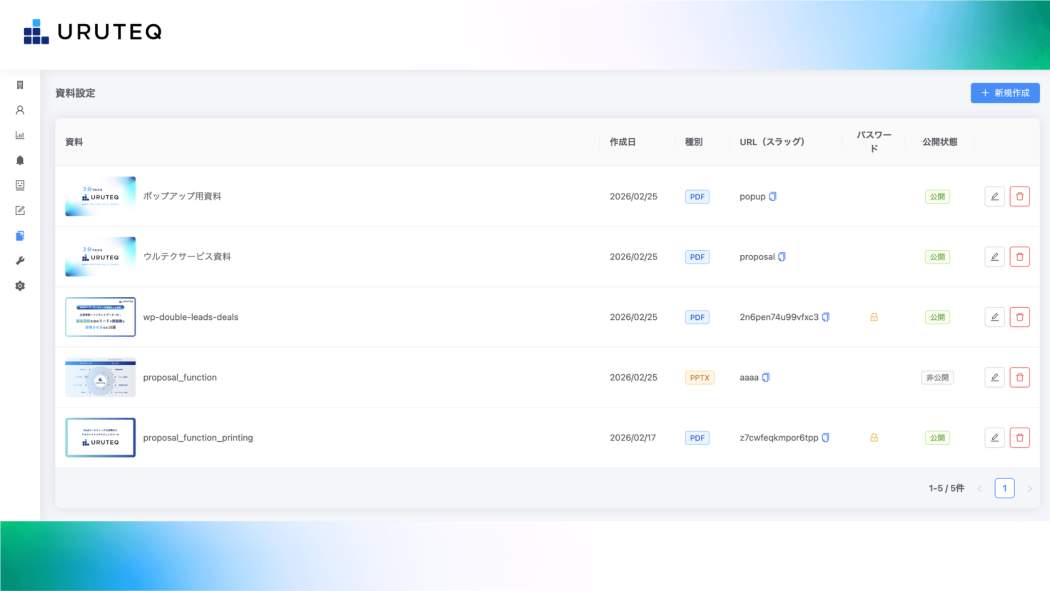Viewport: 1050px width, 591px height.
Task: Open the bar chart analytics sidebar icon
Action: (x=20, y=135)
